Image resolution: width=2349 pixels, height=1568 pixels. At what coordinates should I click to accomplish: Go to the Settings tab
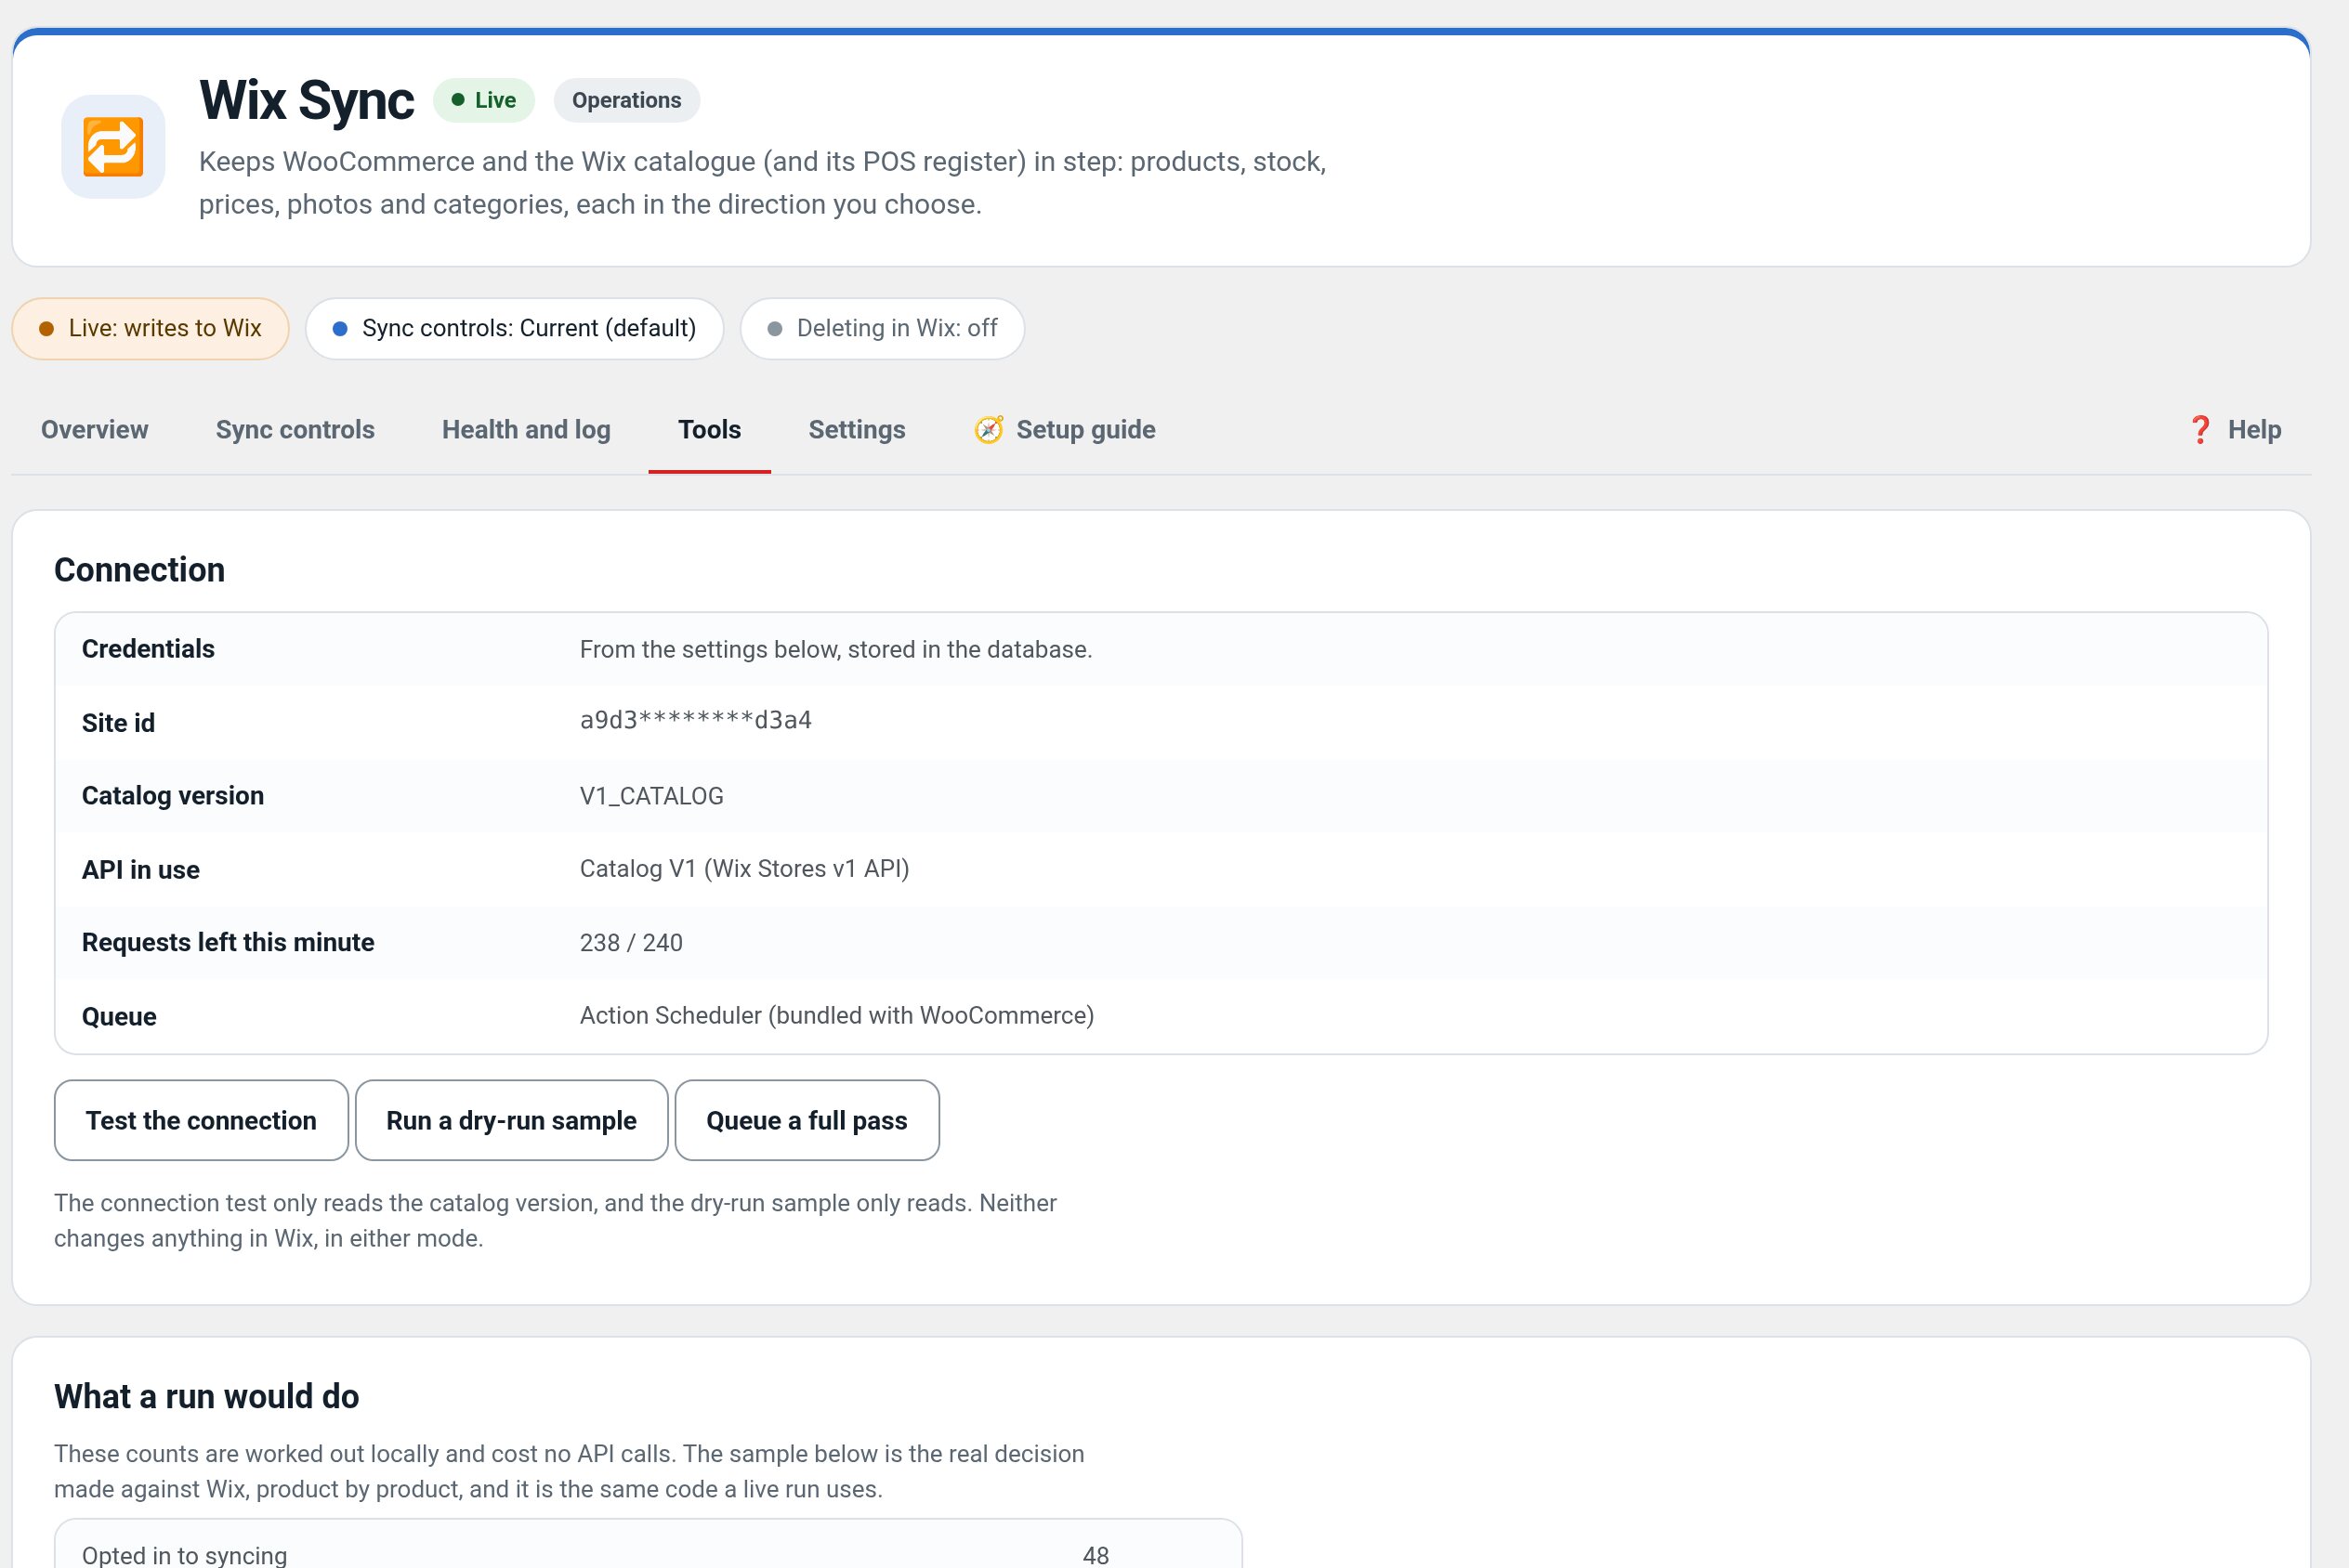coord(857,430)
